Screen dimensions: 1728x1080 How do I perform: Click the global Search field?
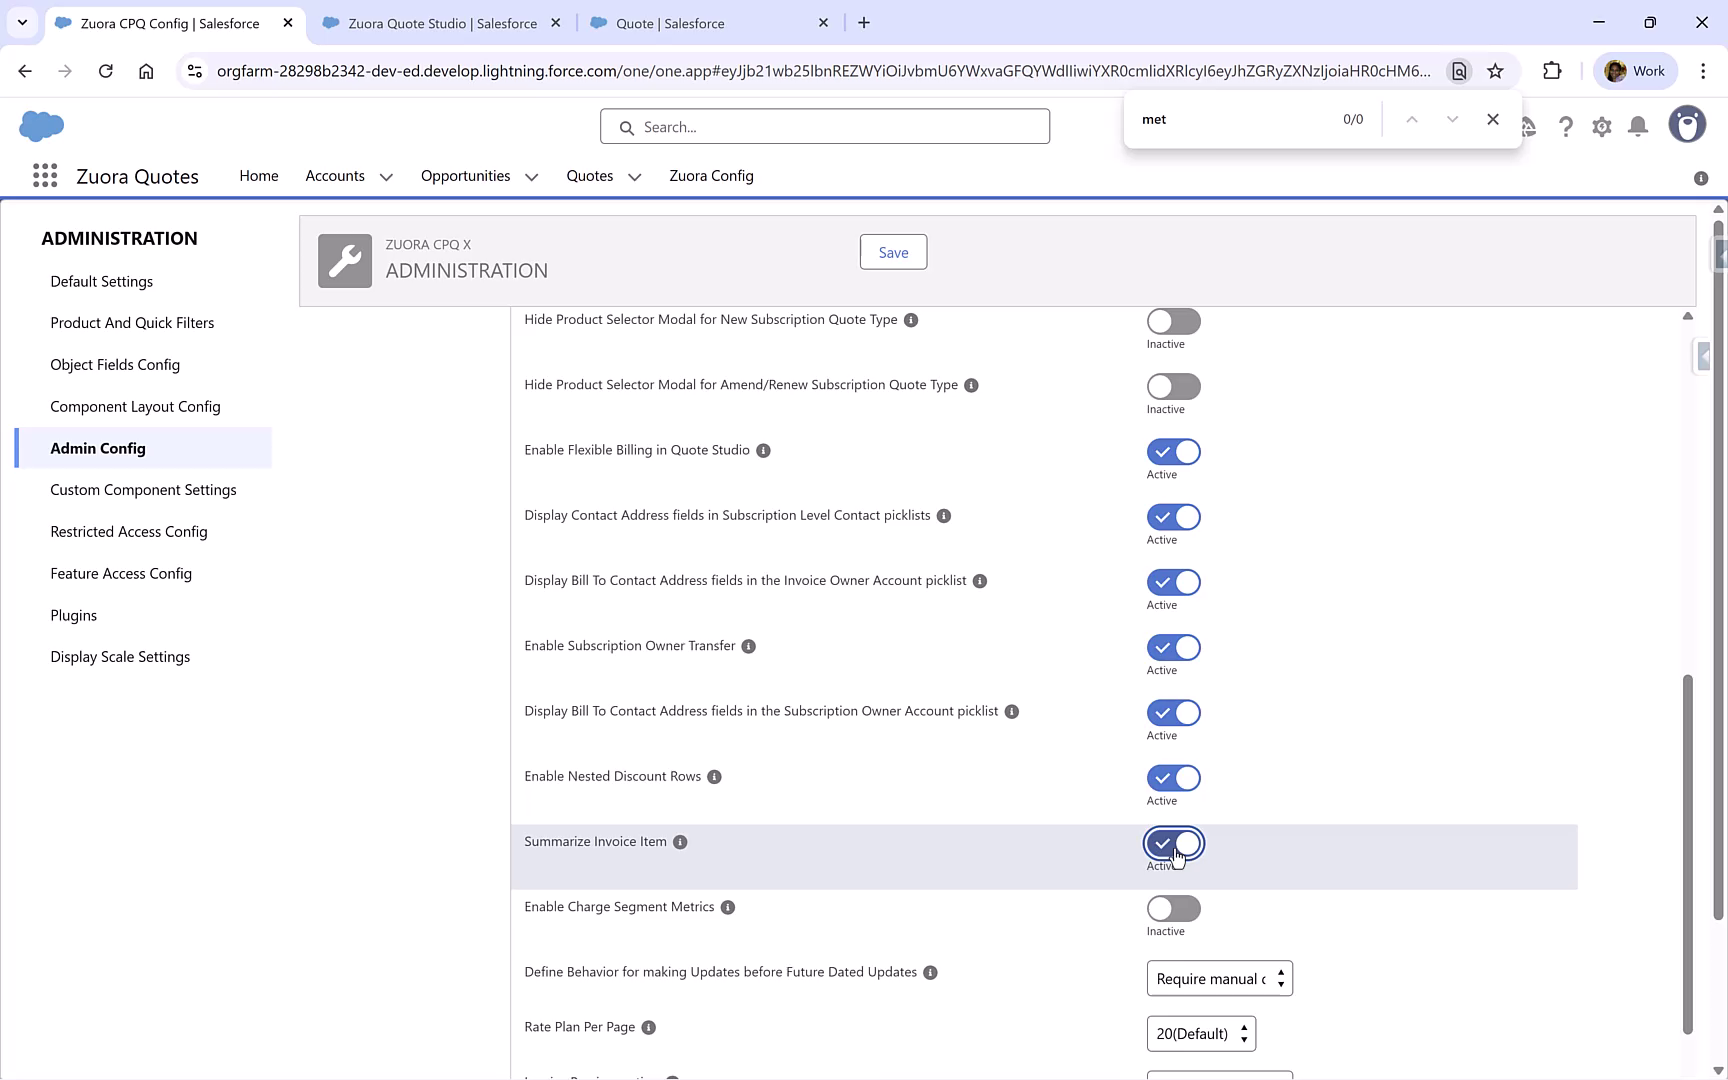pos(824,126)
